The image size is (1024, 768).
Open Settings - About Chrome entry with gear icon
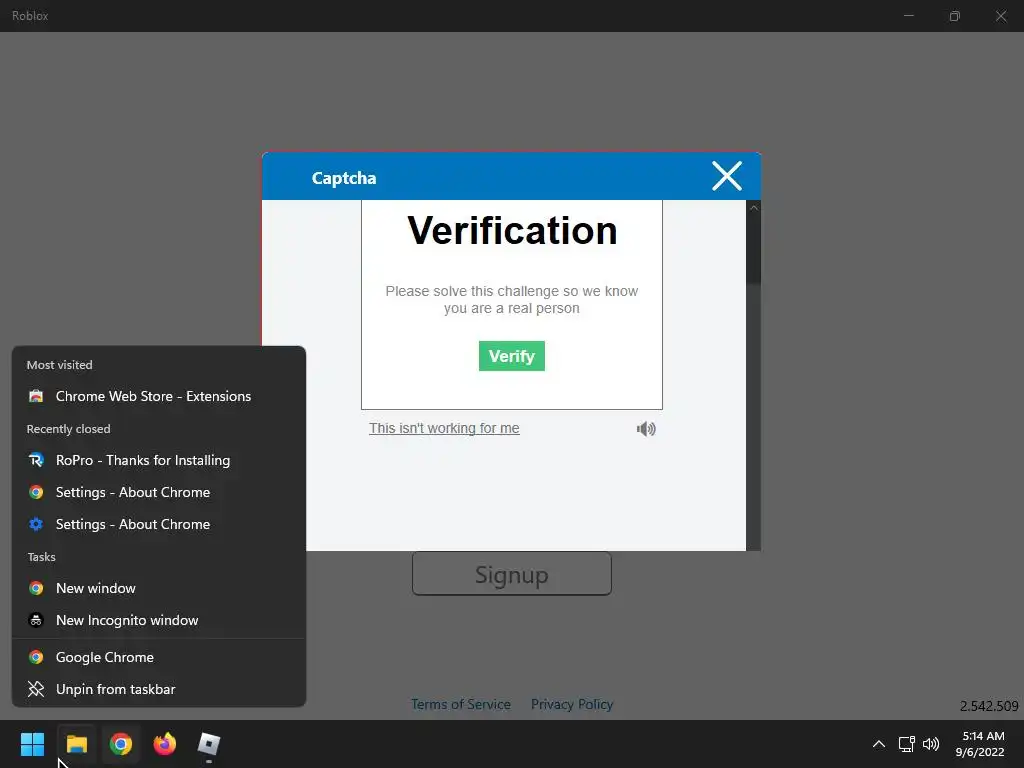click(x=159, y=524)
